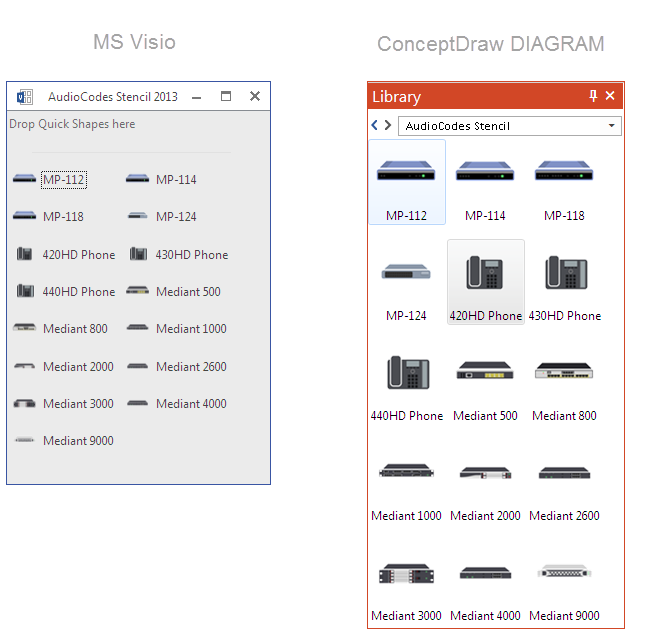
Task: Select MP-114 device in ConceptDraw Library
Action: pyautogui.click(x=485, y=171)
